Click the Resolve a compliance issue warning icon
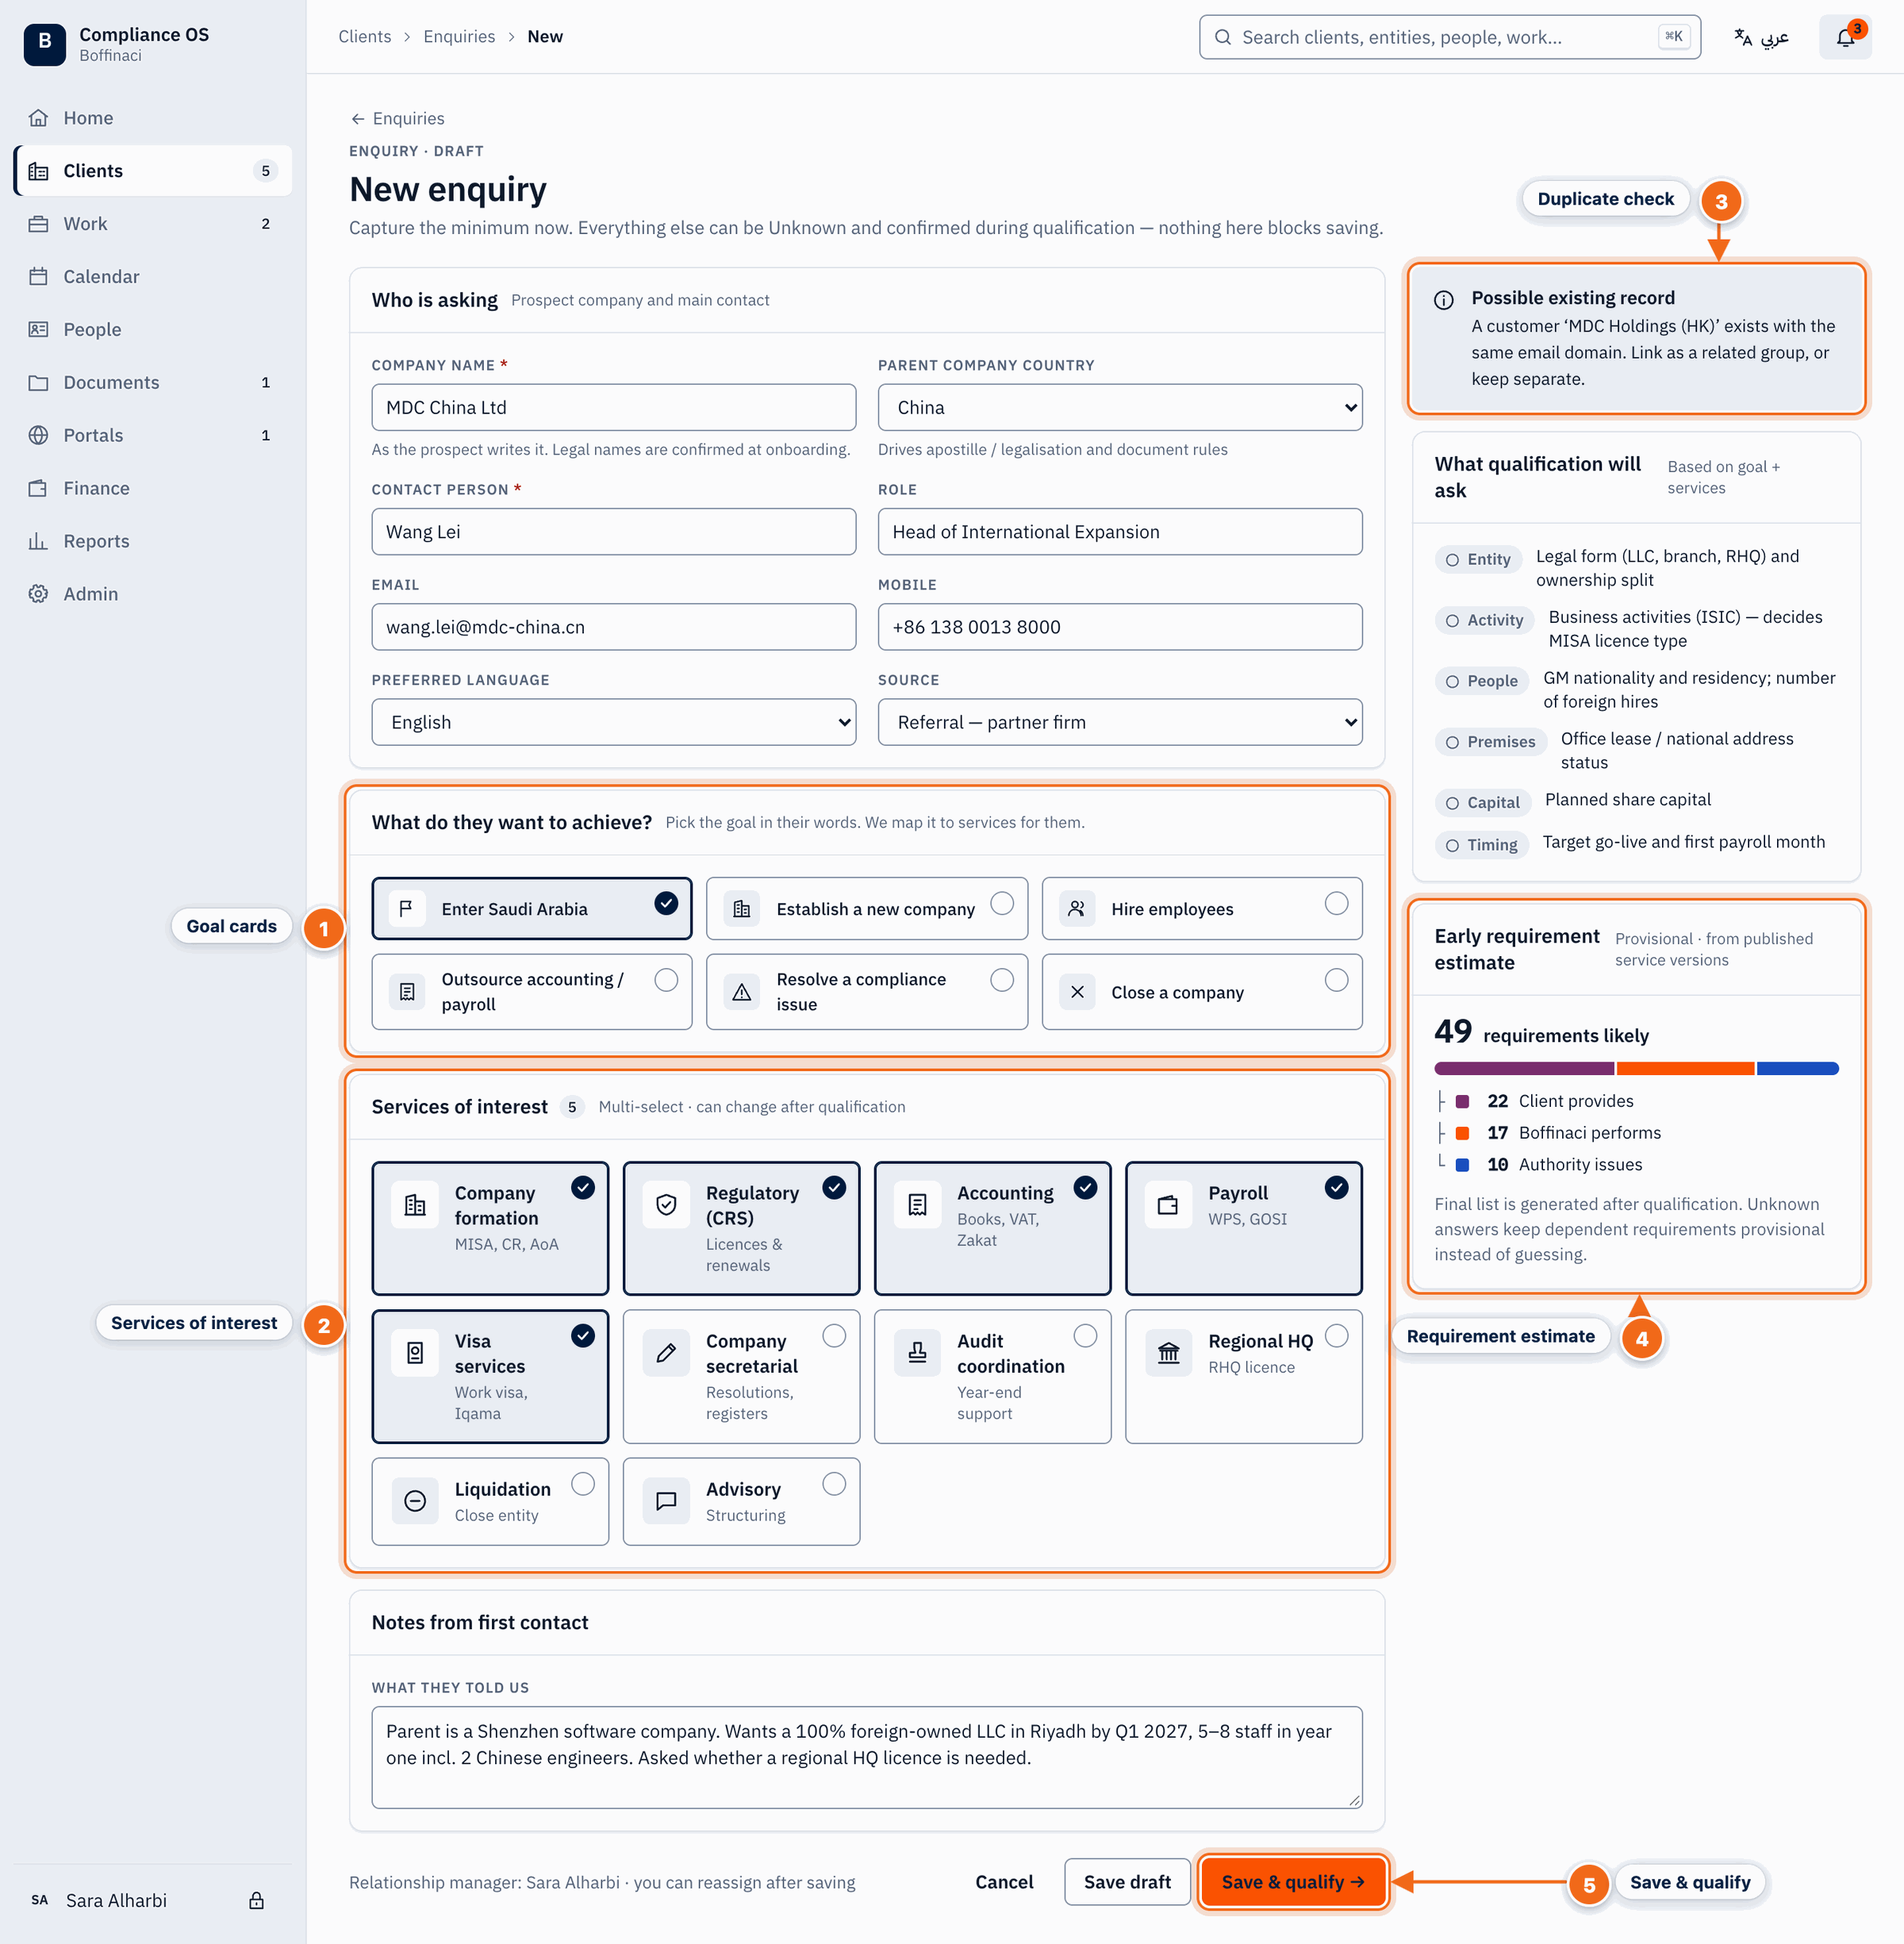Image resolution: width=1904 pixels, height=1944 pixels. 742,992
